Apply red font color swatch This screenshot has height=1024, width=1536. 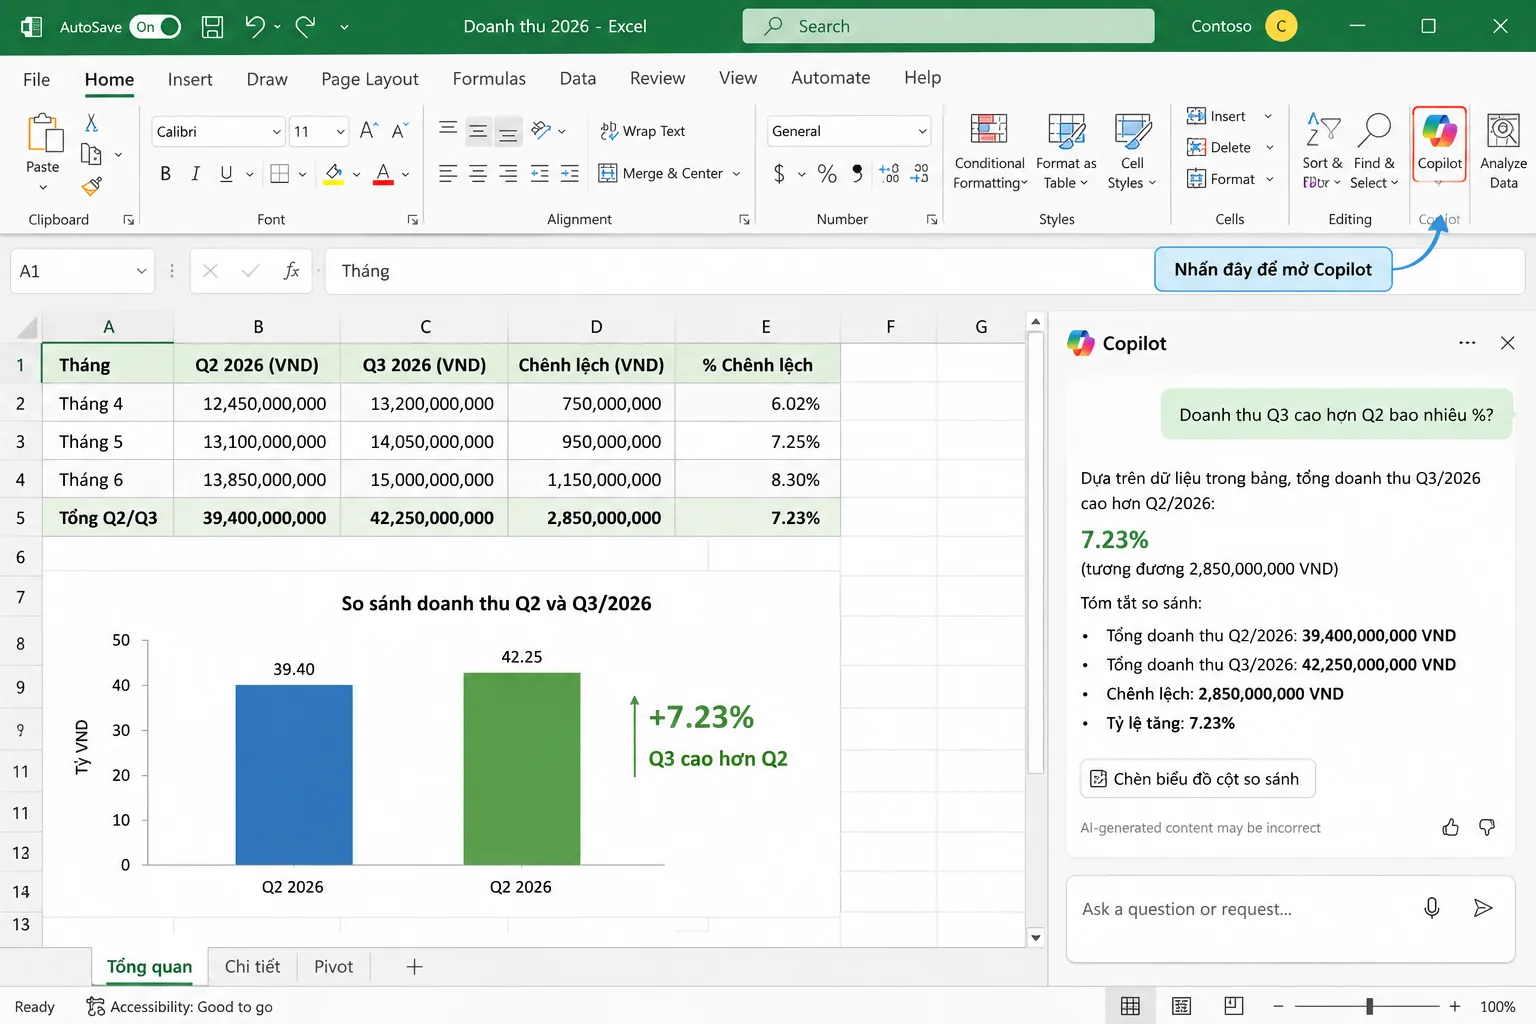(x=383, y=175)
